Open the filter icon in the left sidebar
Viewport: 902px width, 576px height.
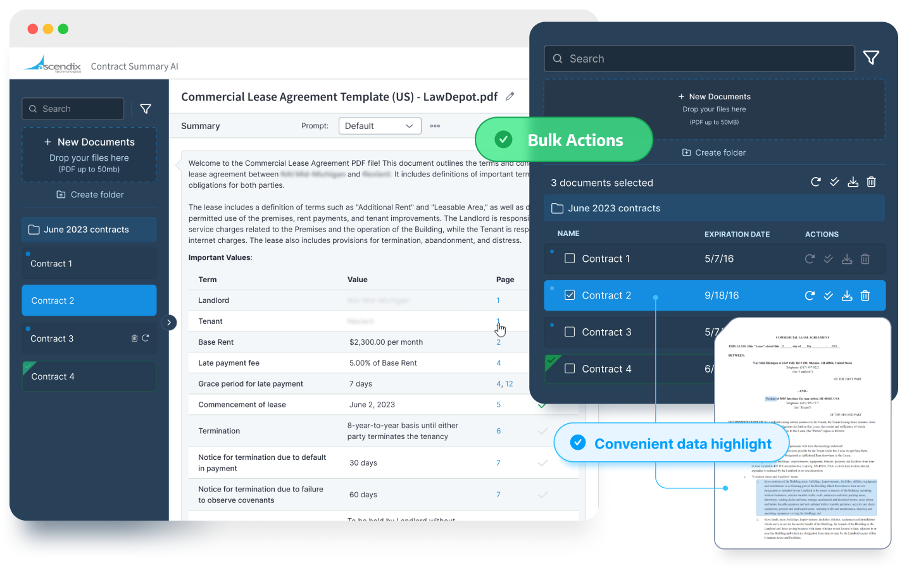pyautogui.click(x=146, y=109)
